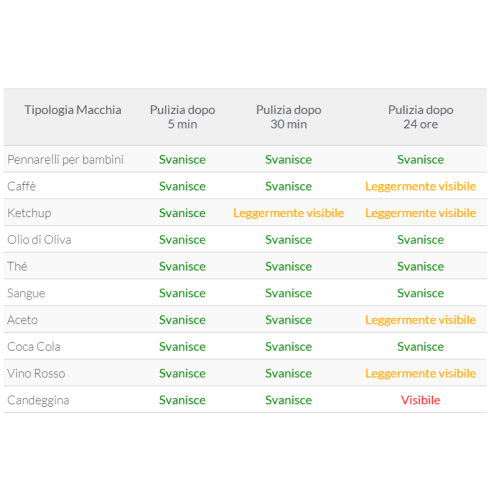This screenshot has height=500, width=500.
Task: Select the Pulizia dopo 24 ore header
Action: [420, 117]
